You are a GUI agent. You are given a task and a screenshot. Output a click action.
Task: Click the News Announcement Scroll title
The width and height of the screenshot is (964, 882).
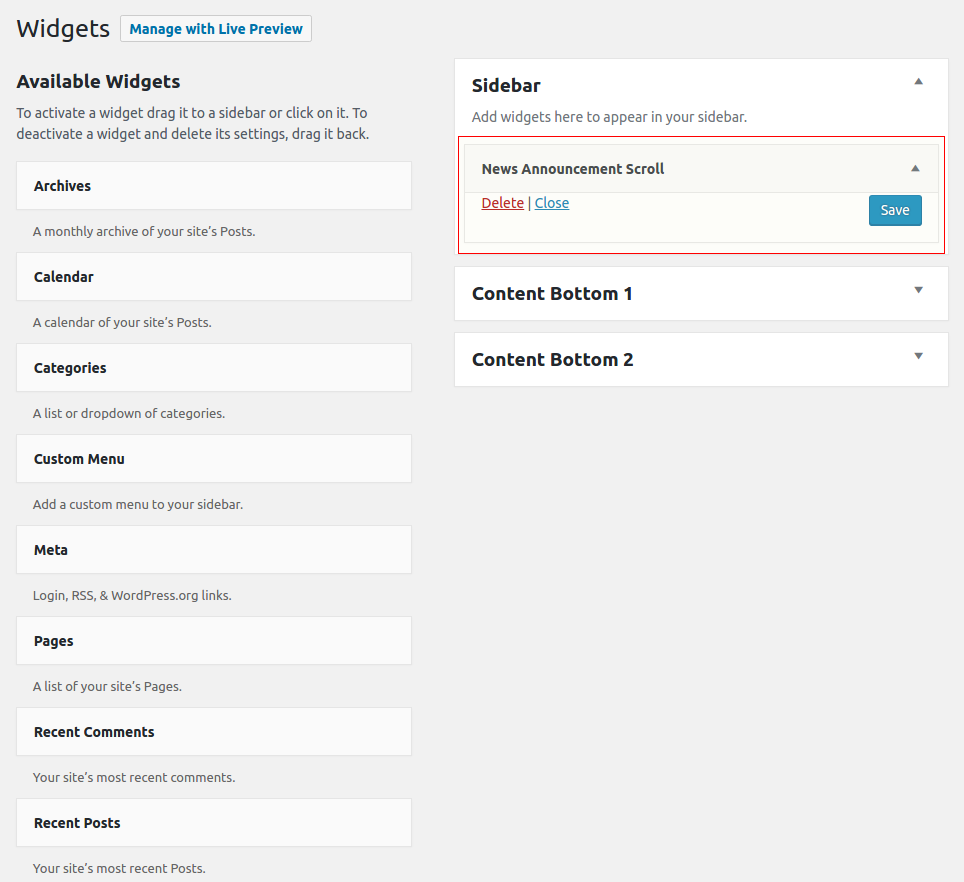pos(572,169)
